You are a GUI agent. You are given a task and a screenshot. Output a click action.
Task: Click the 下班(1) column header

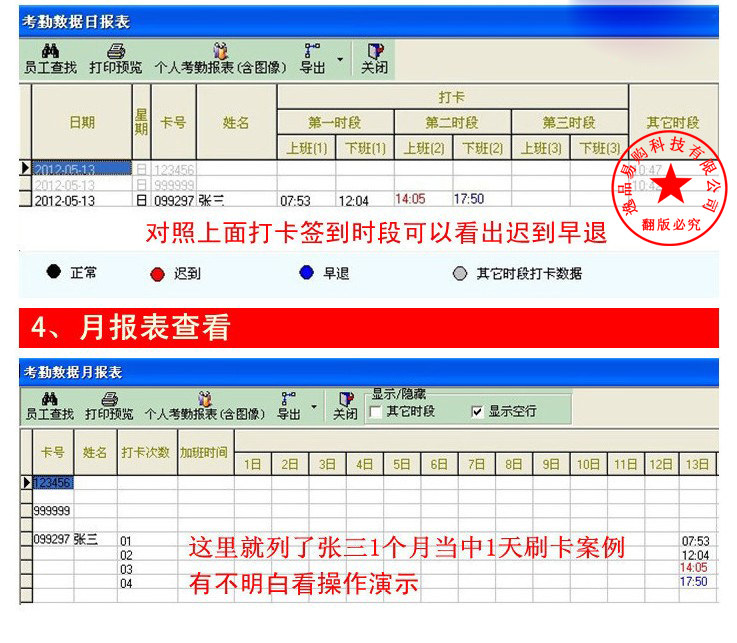(x=365, y=148)
